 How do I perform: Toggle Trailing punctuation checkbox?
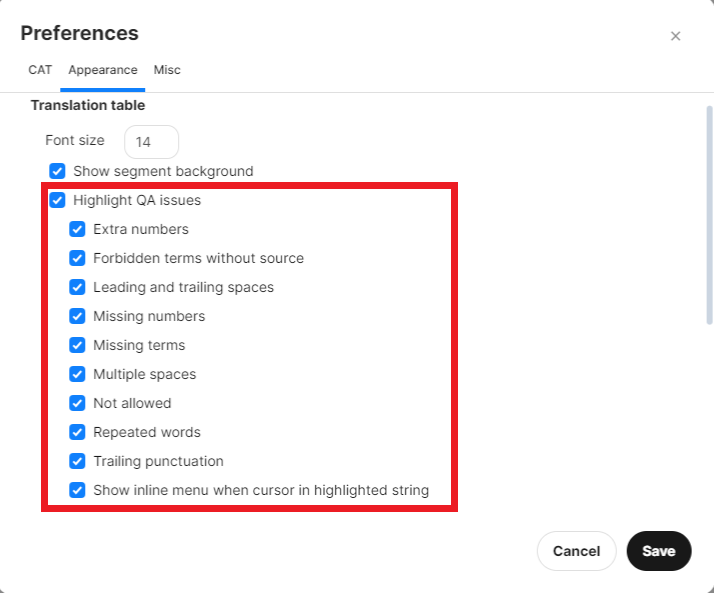point(78,461)
